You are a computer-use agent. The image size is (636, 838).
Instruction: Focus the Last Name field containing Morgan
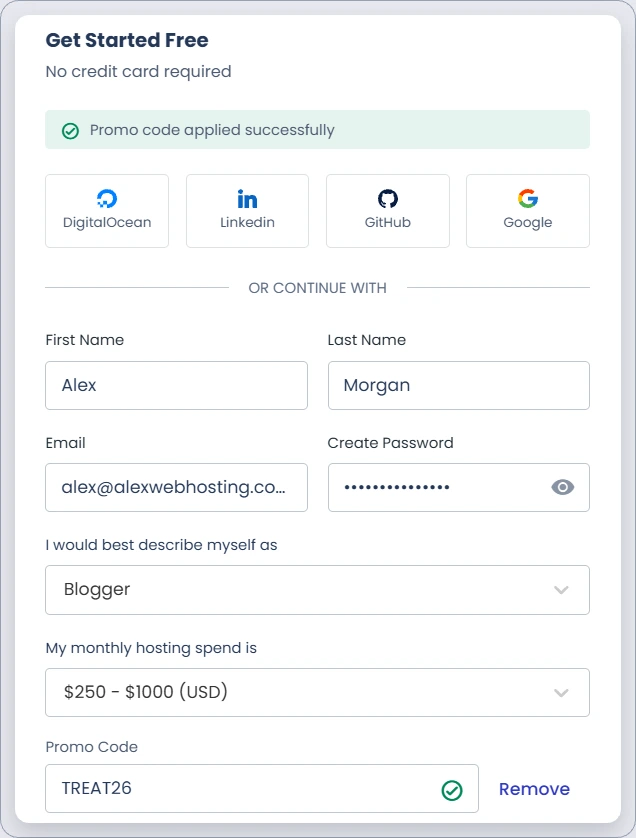(x=459, y=385)
